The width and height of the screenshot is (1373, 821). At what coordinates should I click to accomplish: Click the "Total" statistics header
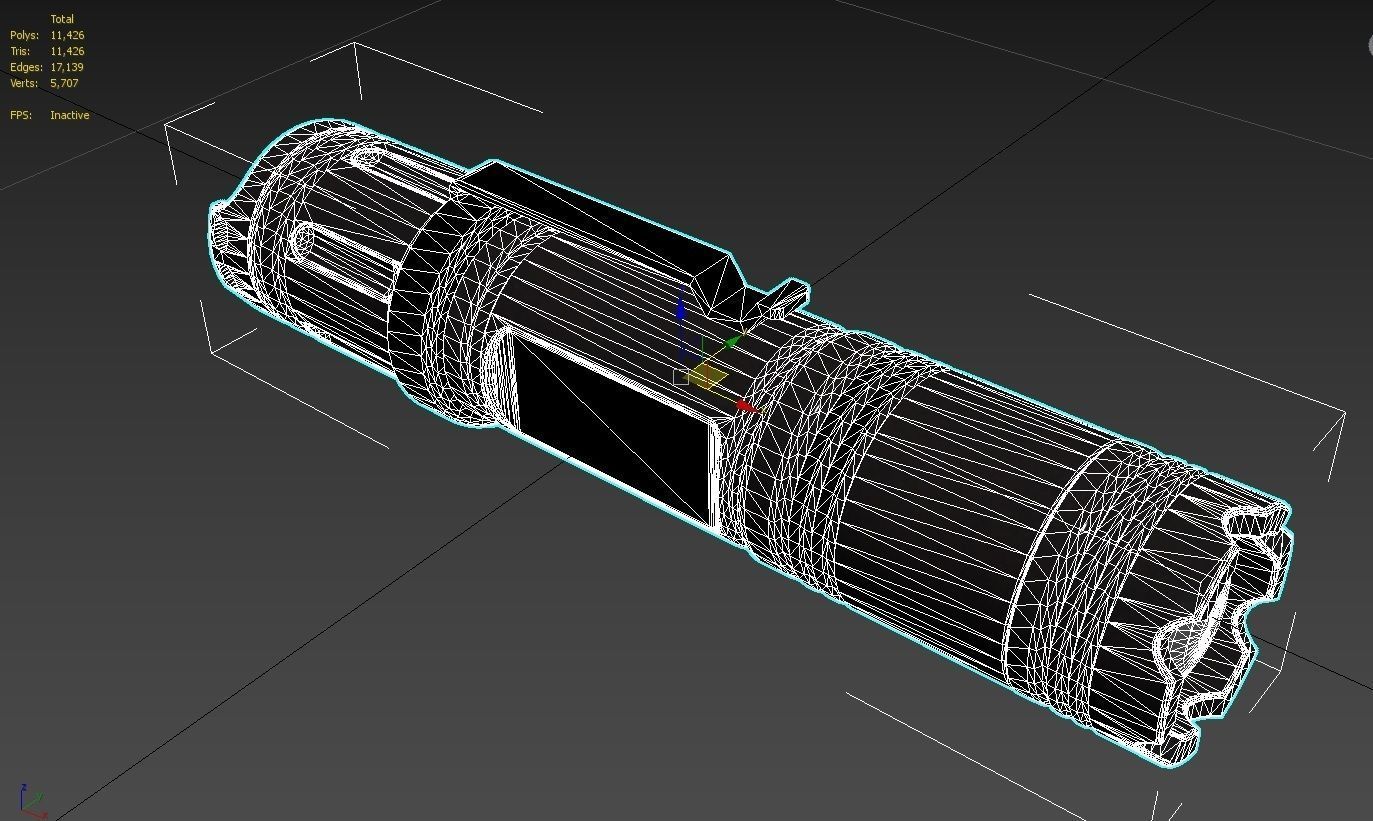[x=62, y=19]
